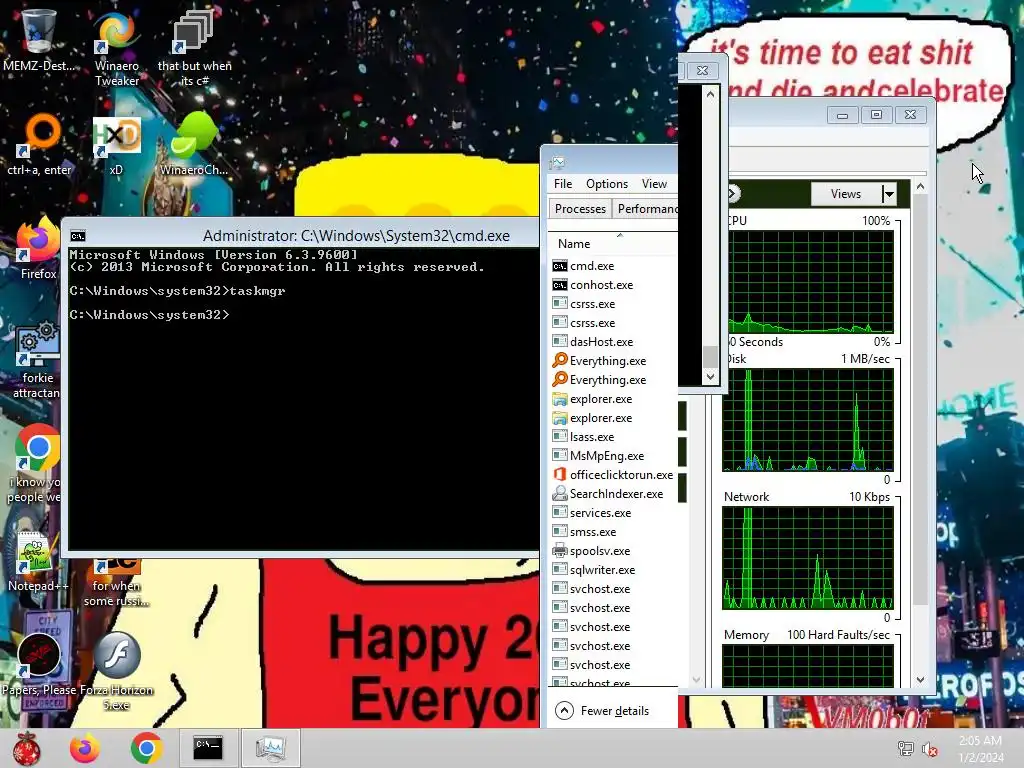
Task: Open the 'ctrl+a, enter' desktop shortcut
Action: (x=39, y=144)
